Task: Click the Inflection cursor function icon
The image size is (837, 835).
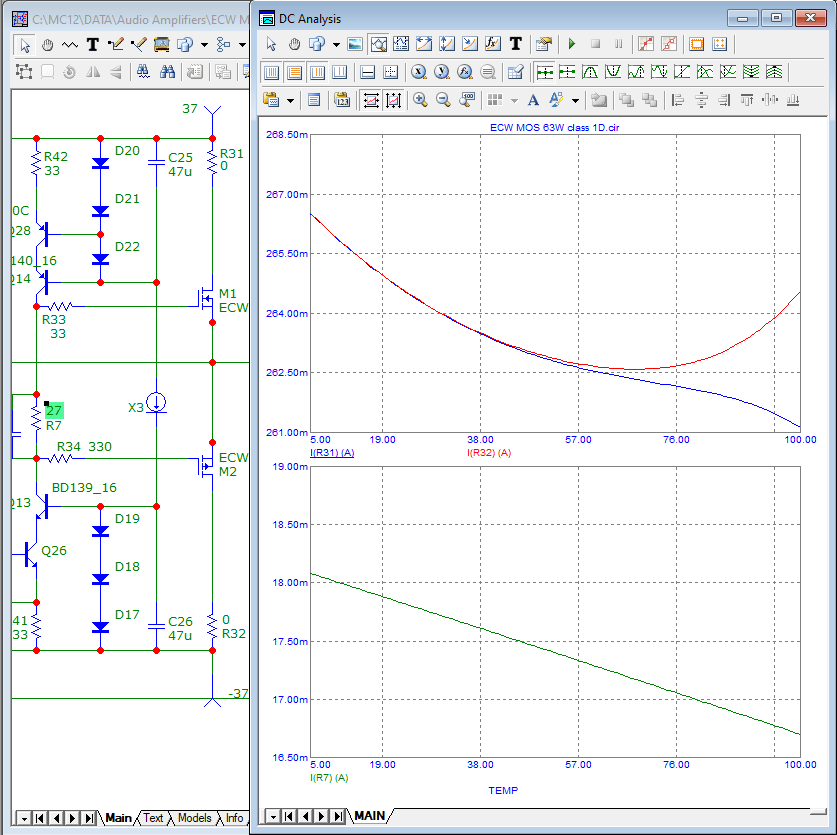Action: tap(682, 72)
